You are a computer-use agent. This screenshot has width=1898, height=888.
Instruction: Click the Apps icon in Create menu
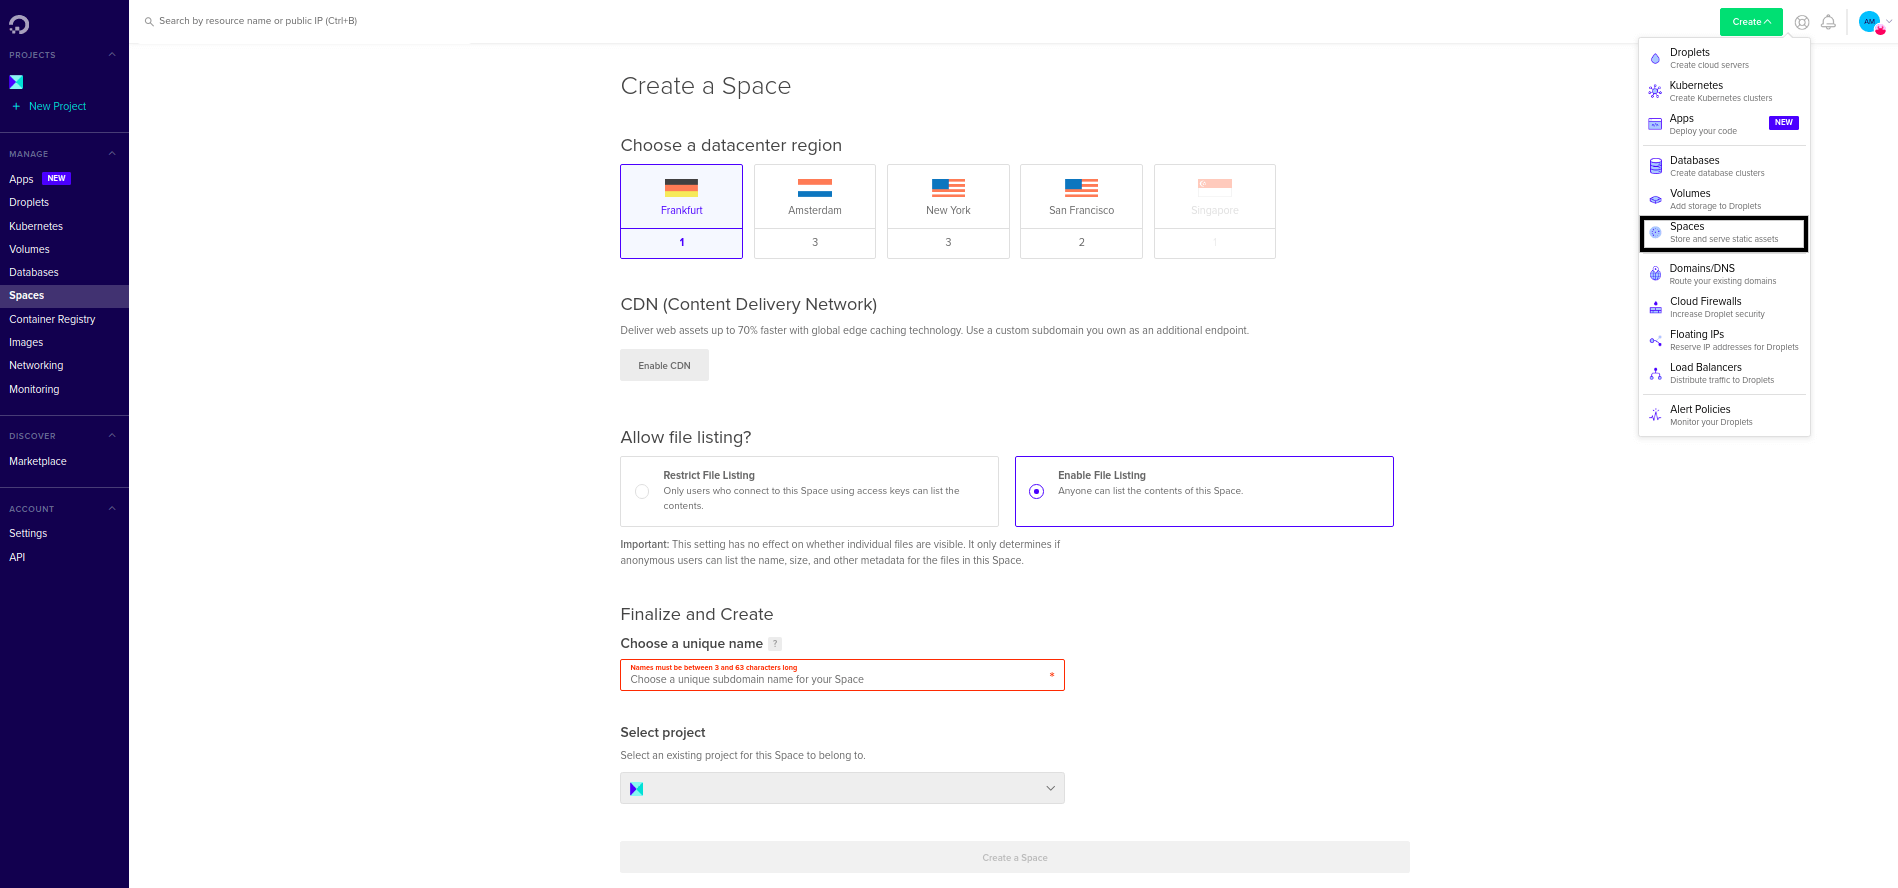point(1655,124)
